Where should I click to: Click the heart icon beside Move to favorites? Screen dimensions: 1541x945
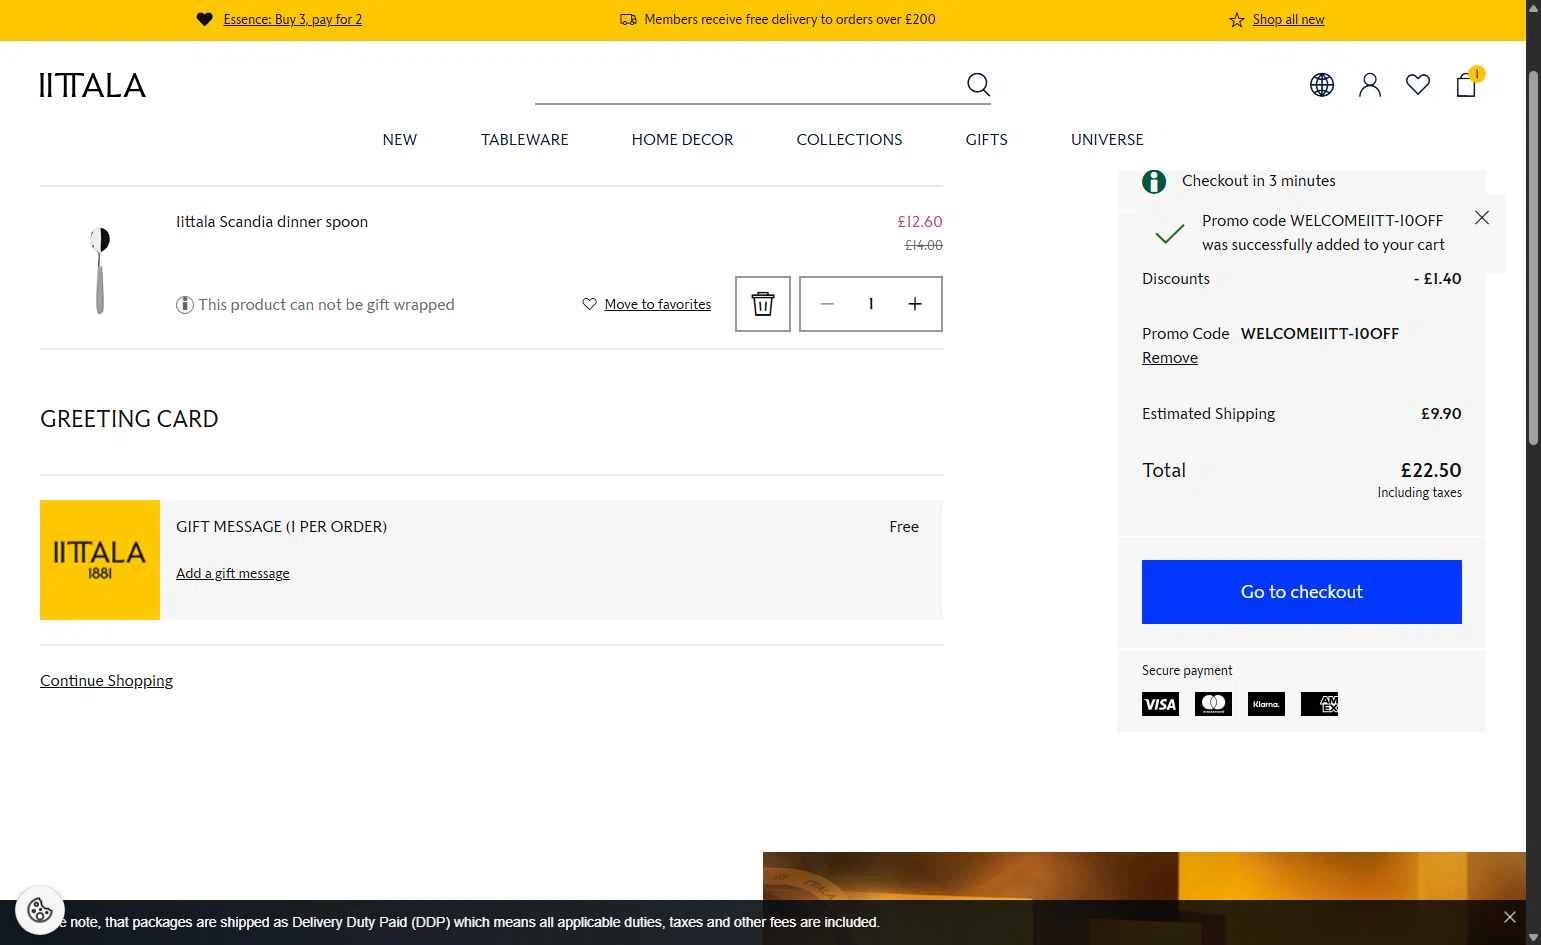590,304
